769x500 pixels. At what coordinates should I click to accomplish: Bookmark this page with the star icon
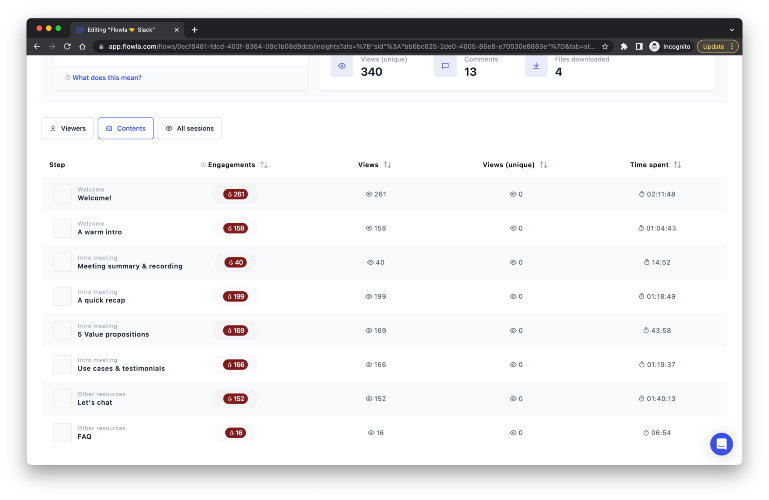[605, 47]
